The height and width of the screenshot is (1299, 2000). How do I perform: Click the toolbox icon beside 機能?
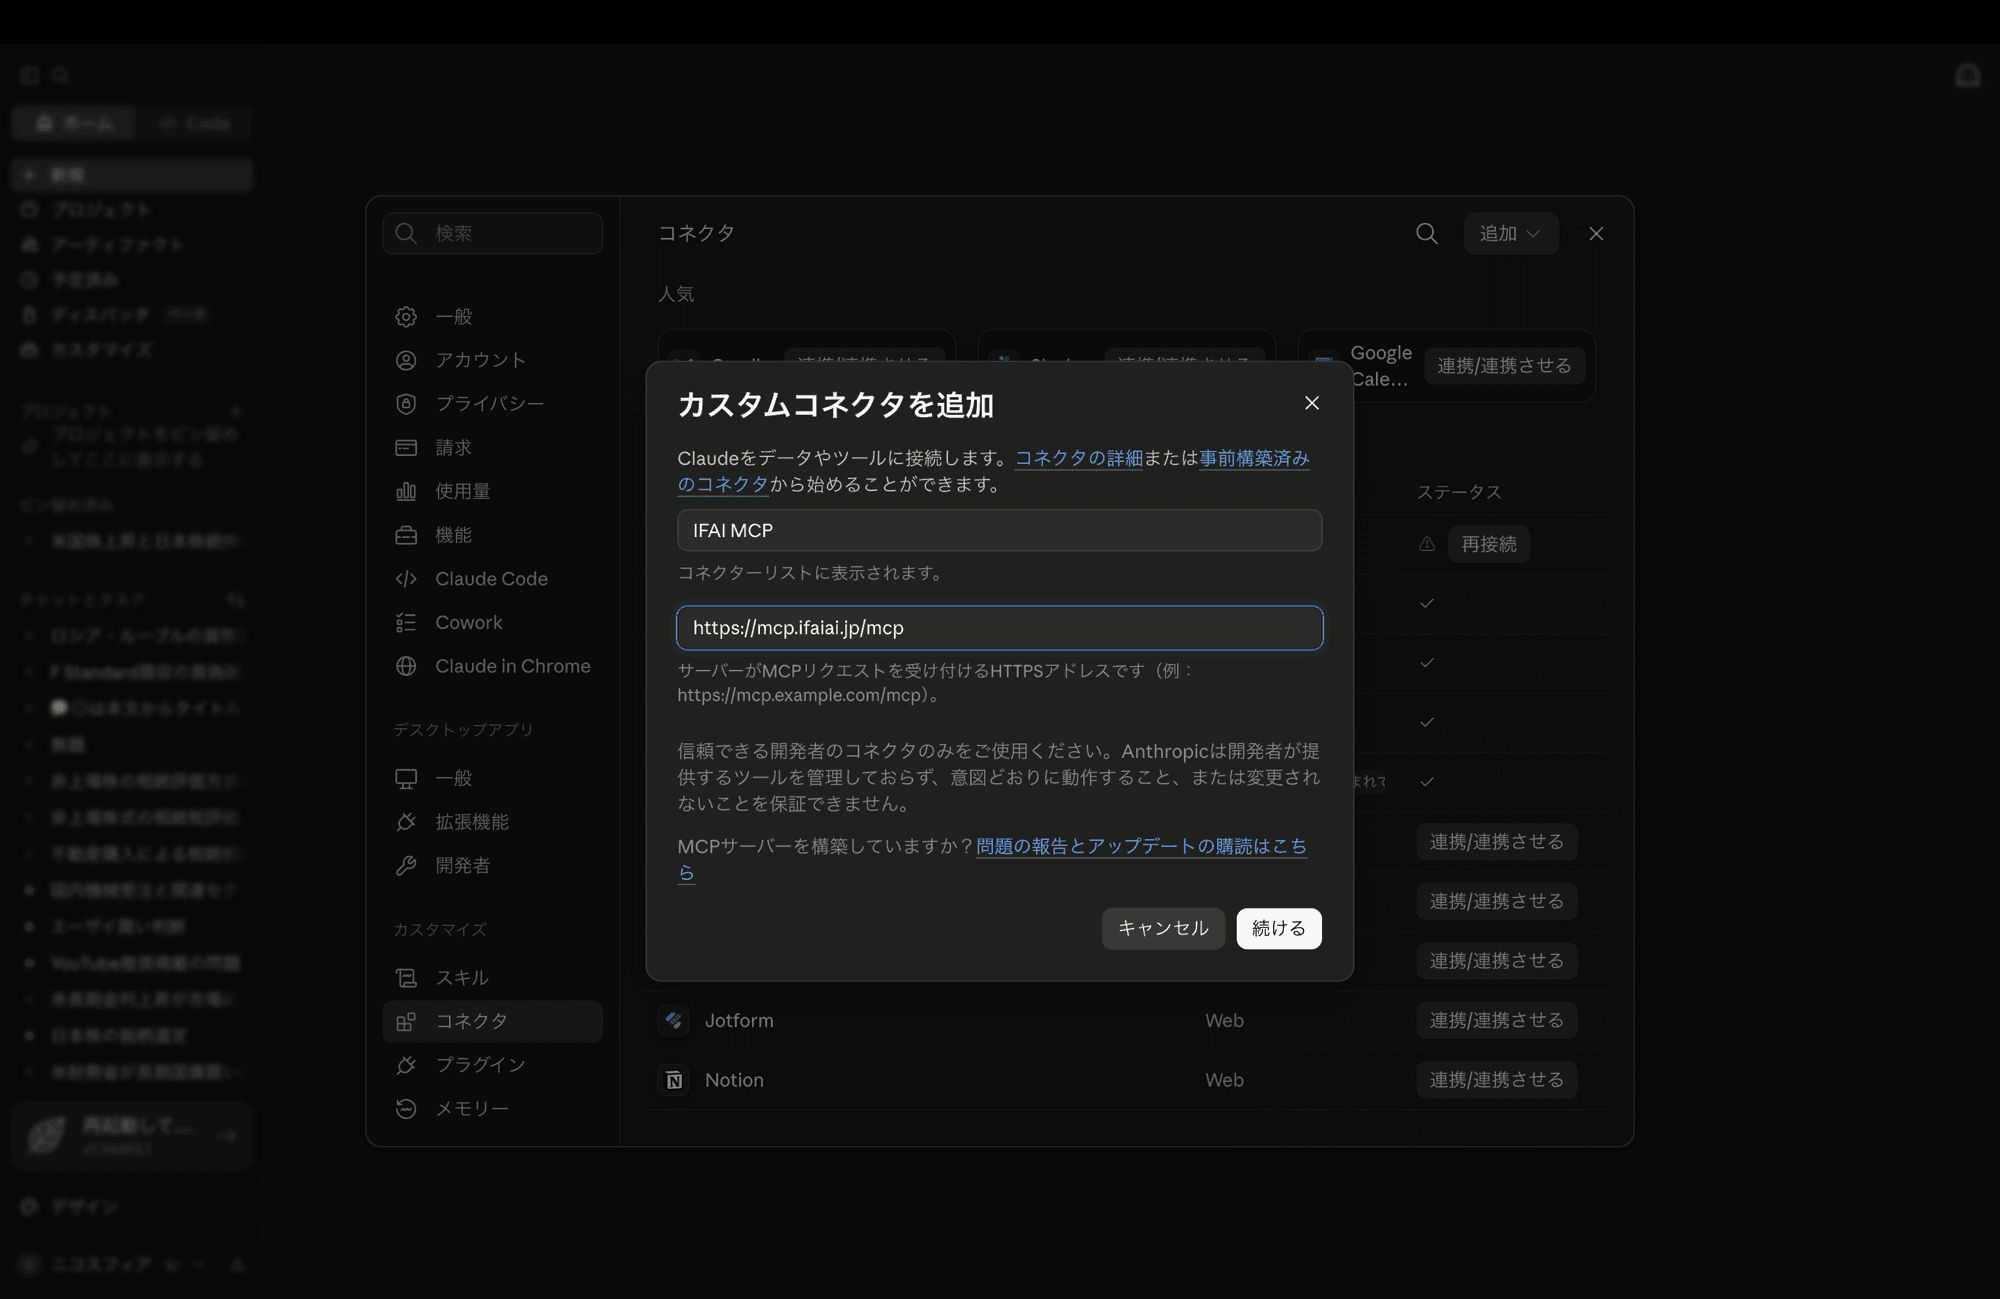tap(406, 535)
